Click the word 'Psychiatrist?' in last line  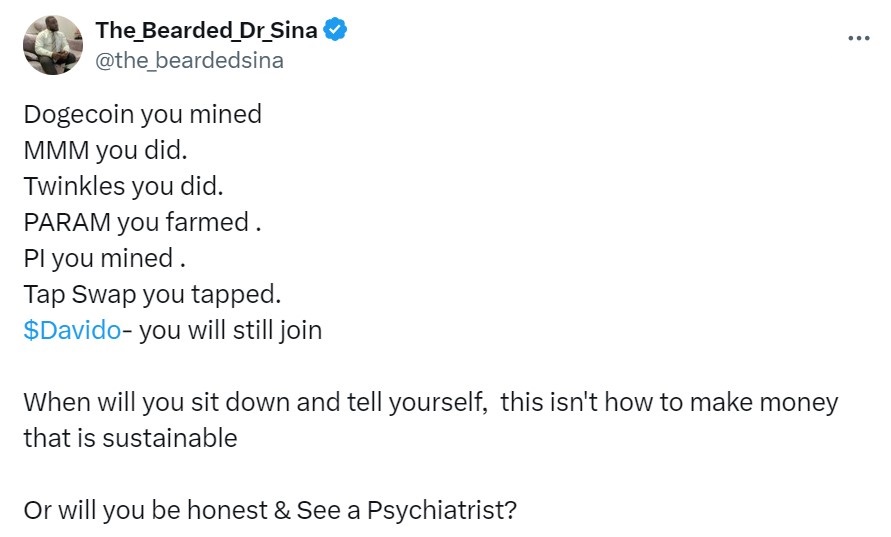pyautogui.click(x=442, y=510)
